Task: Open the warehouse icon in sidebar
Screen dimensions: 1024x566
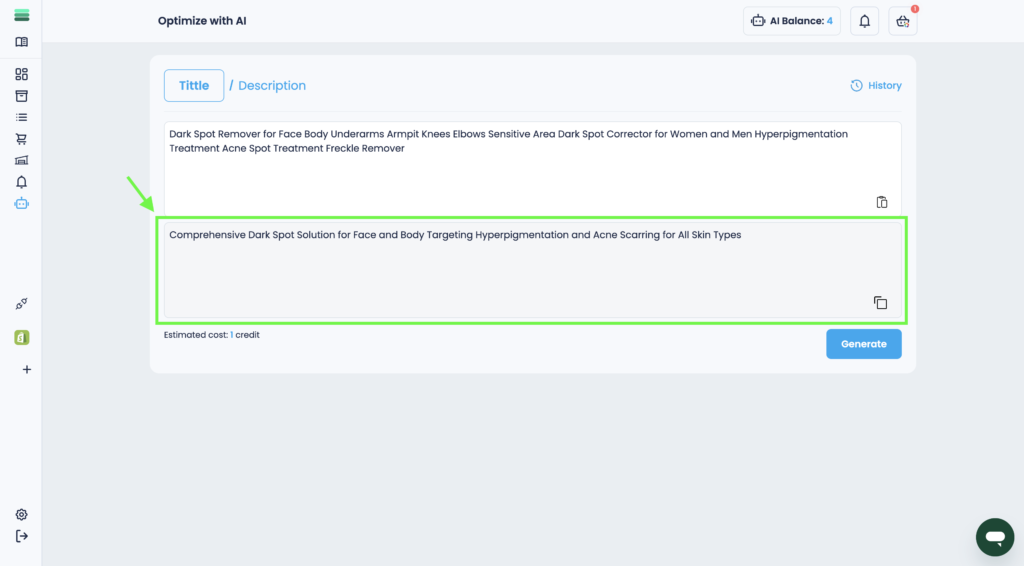Action: [21, 160]
